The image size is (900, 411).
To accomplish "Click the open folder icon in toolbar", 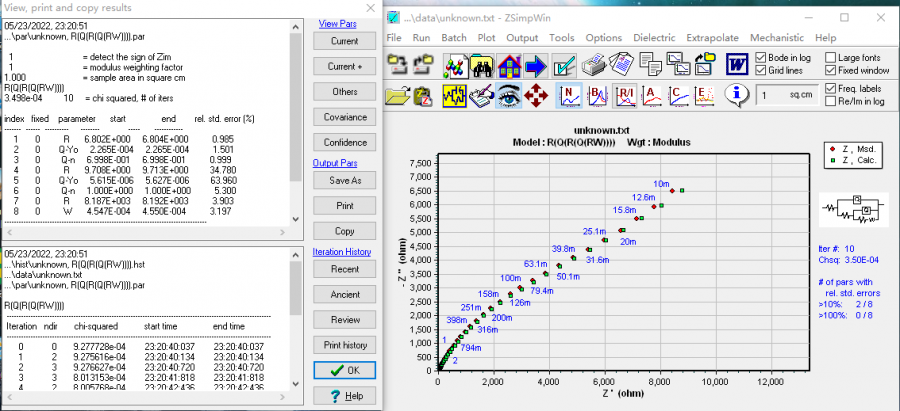I will (x=398, y=95).
